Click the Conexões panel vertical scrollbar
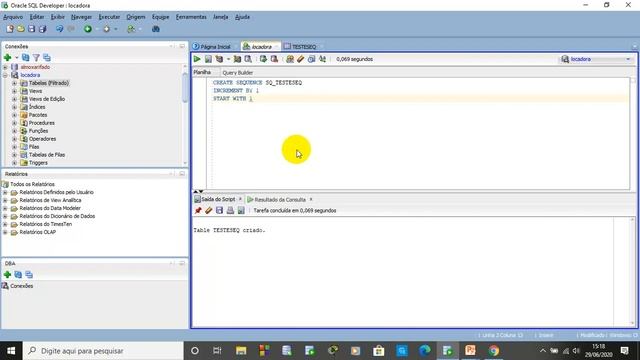Image resolution: width=640 pixels, height=360 pixels. coord(185,88)
